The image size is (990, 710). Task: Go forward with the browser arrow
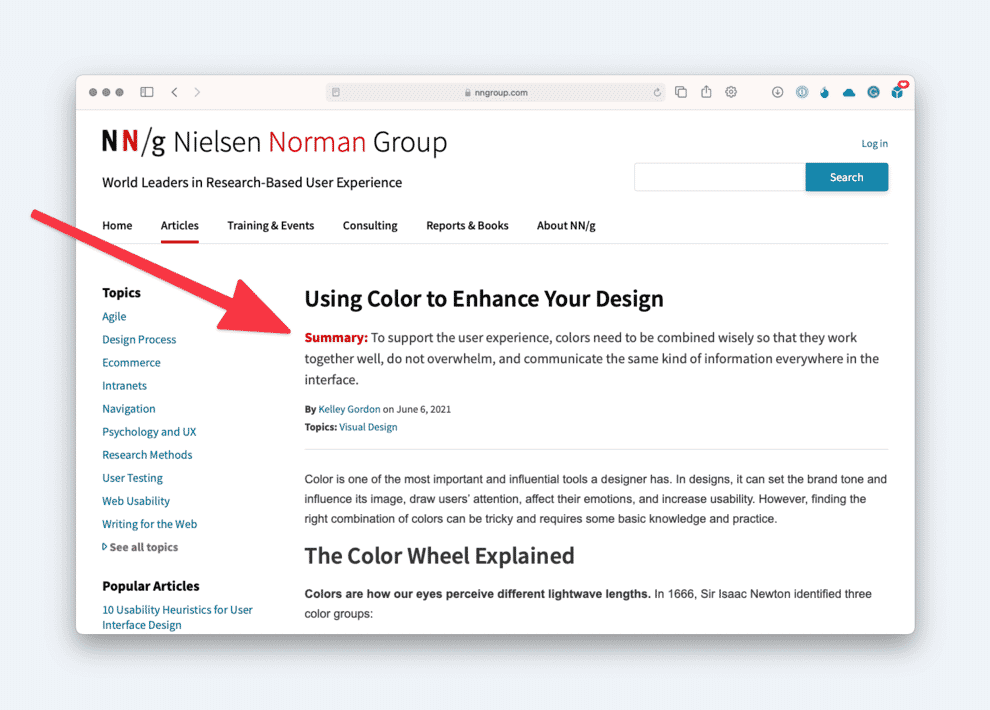click(x=197, y=92)
